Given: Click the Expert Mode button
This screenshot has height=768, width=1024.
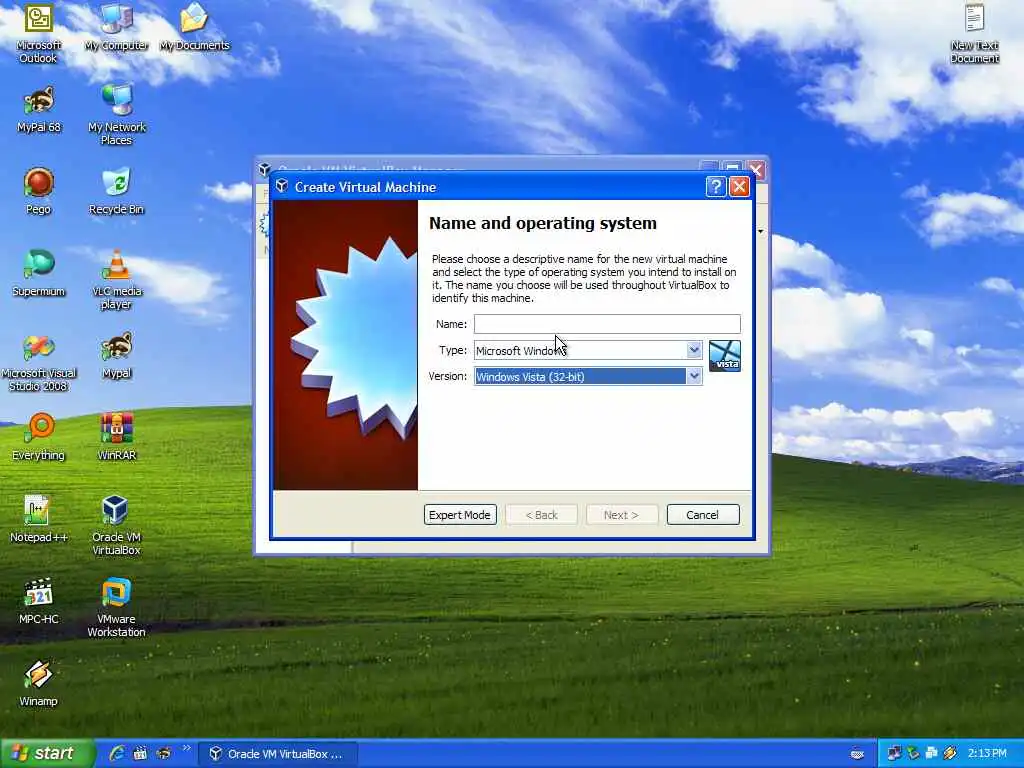Looking at the screenshot, I should [460, 515].
